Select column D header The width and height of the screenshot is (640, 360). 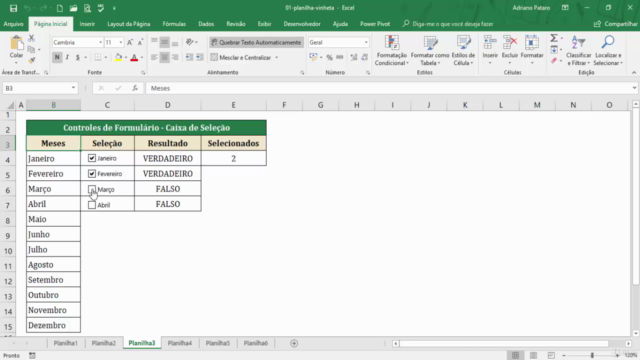167,105
